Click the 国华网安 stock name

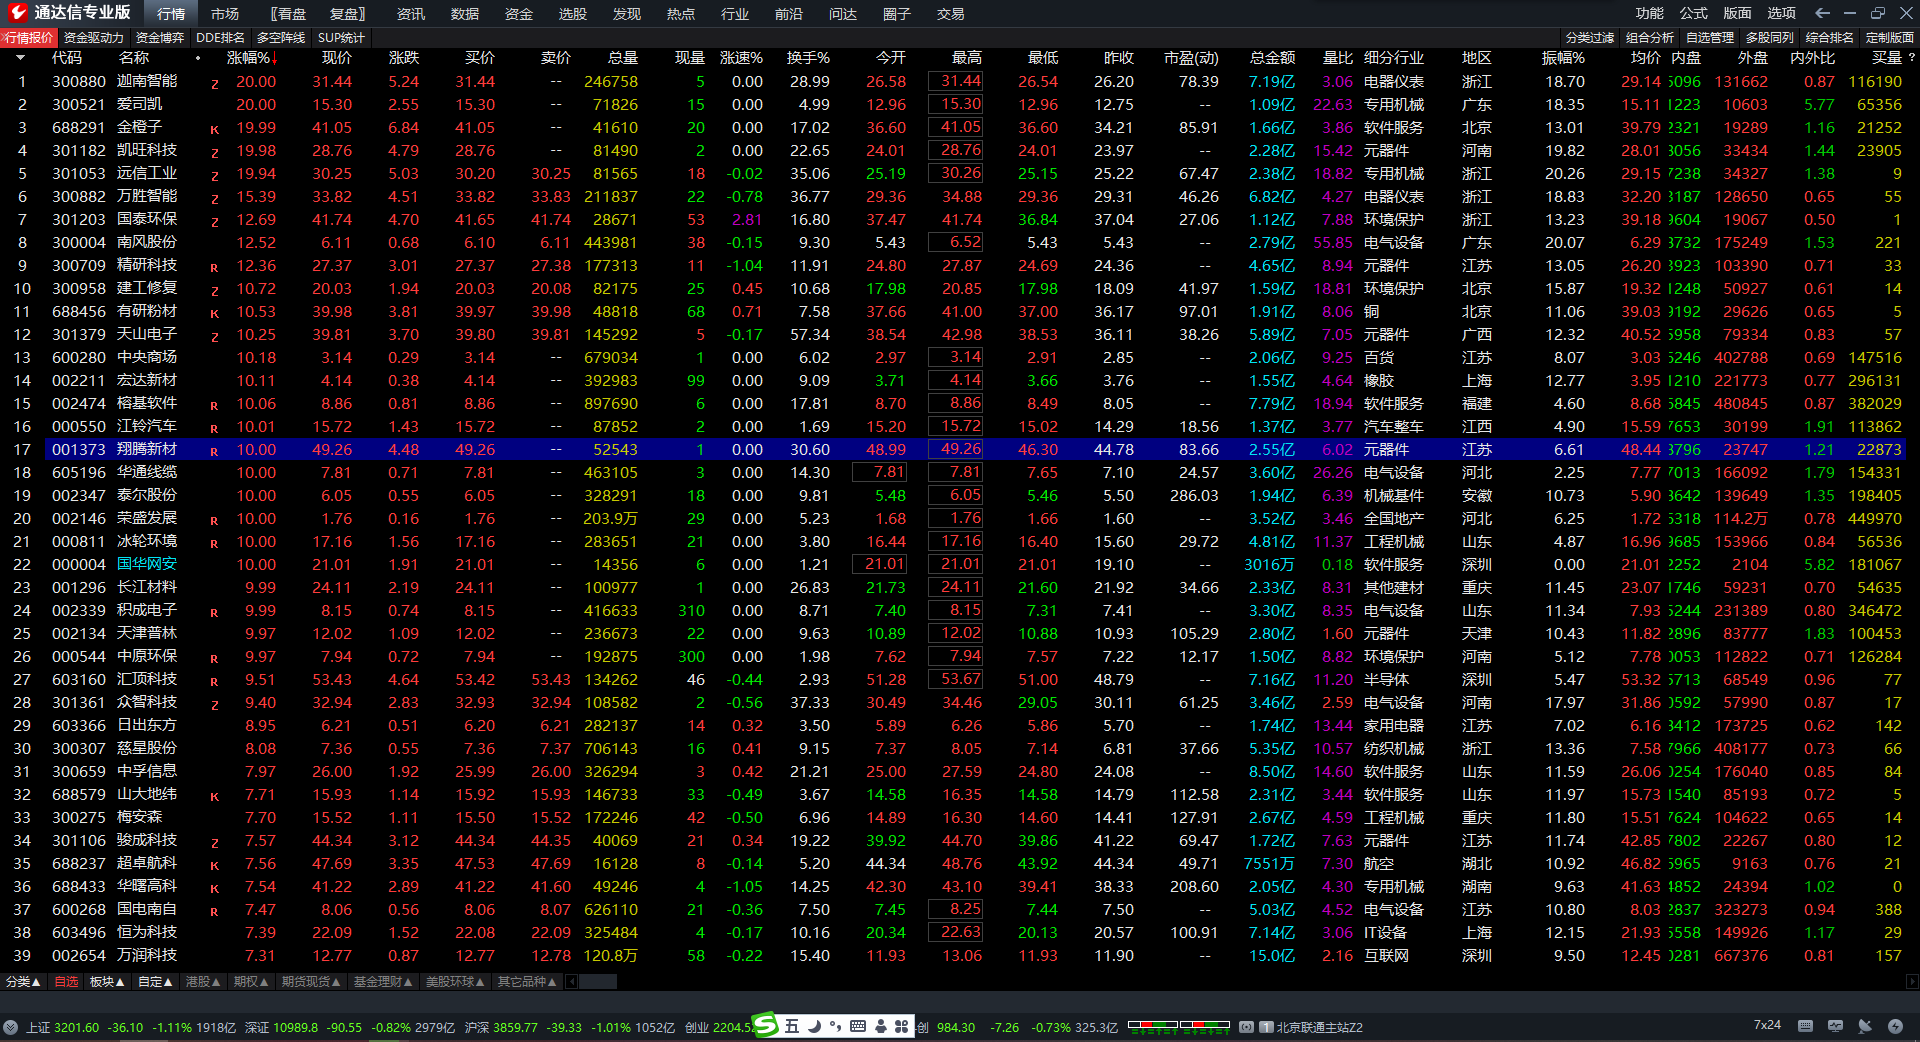point(147,564)
